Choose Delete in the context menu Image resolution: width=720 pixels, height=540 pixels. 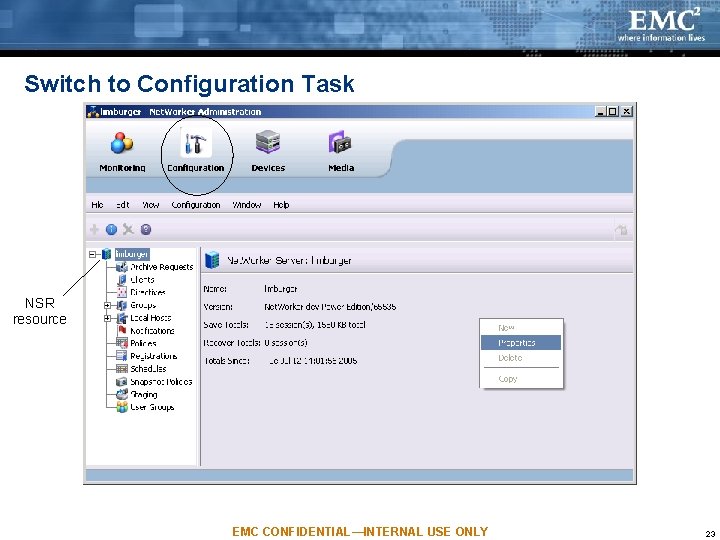pos(521,358)
